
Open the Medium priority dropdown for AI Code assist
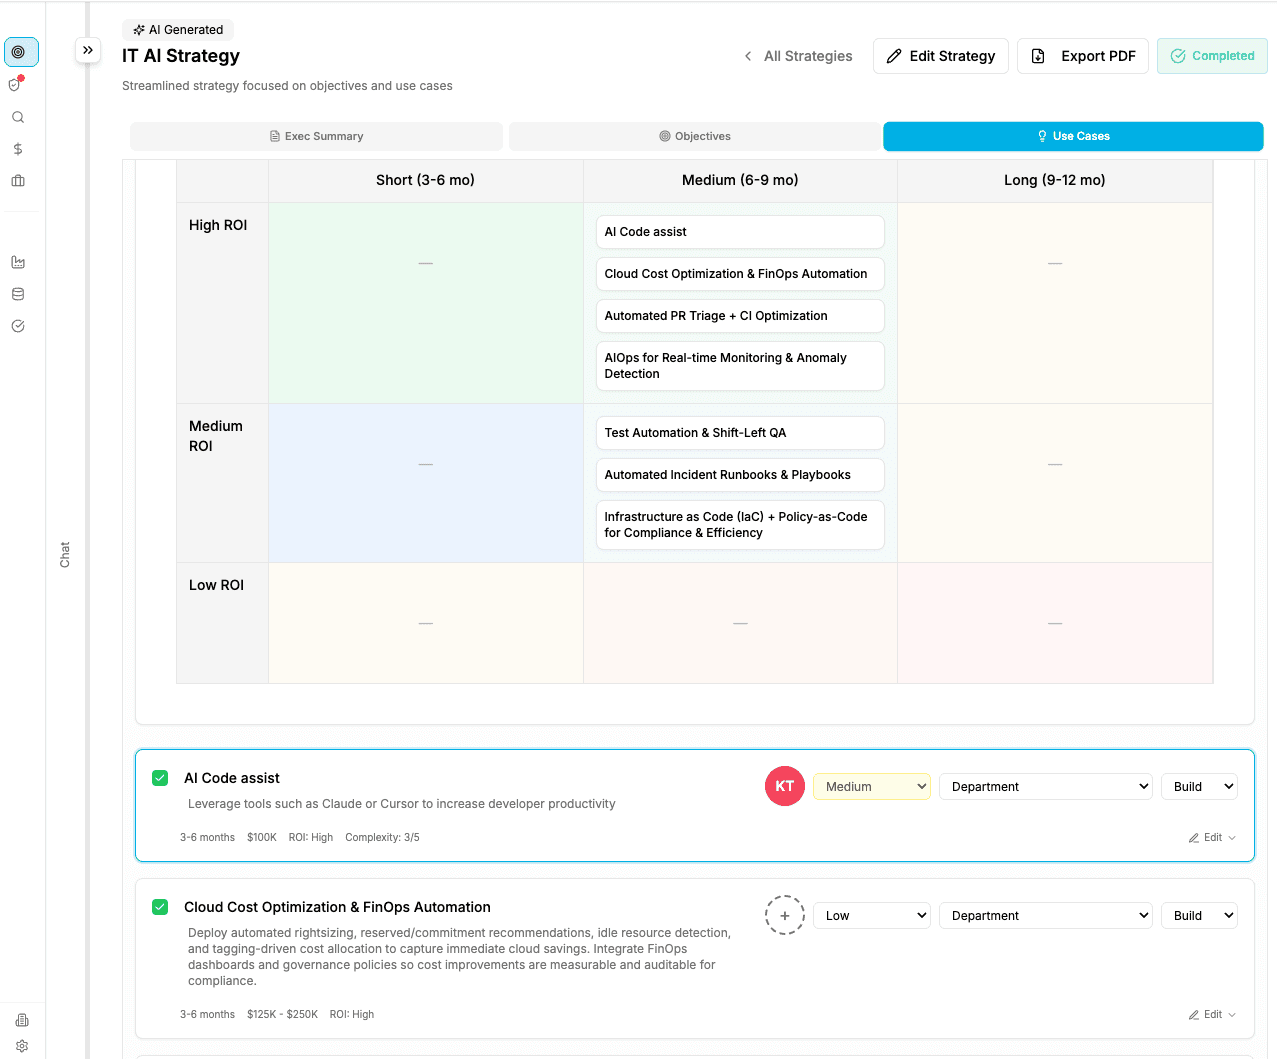[872, 787]
